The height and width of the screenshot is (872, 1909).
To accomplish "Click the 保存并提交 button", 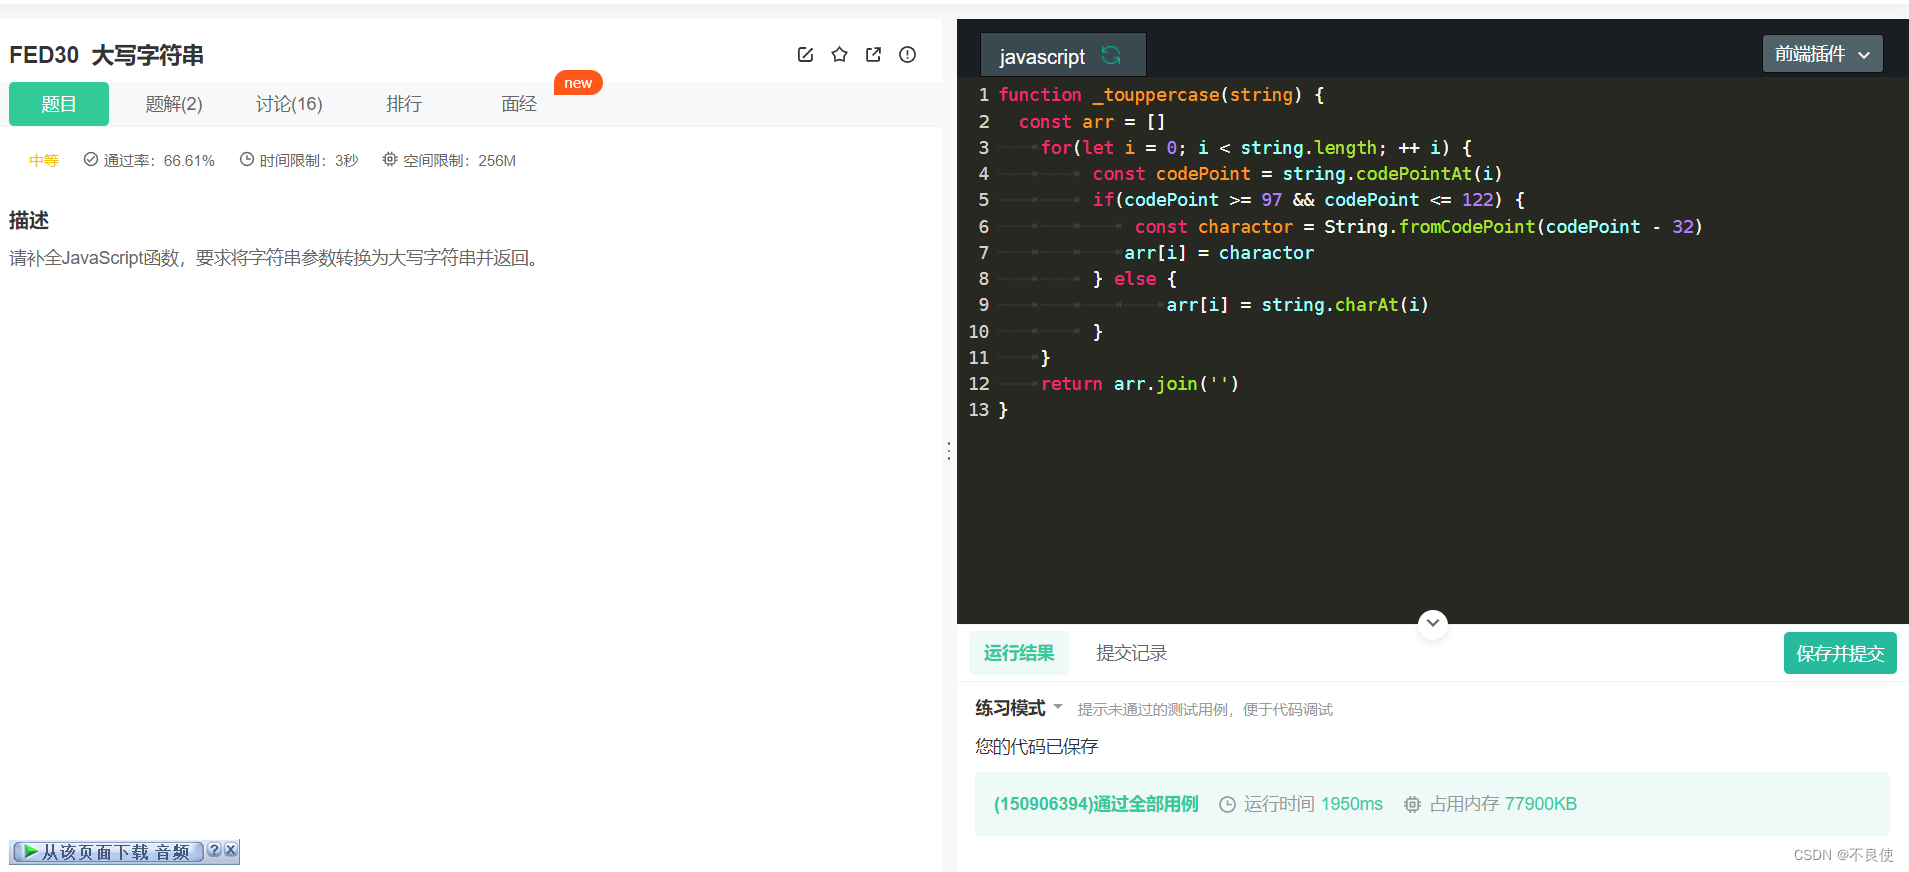I will click(1840, 653).
